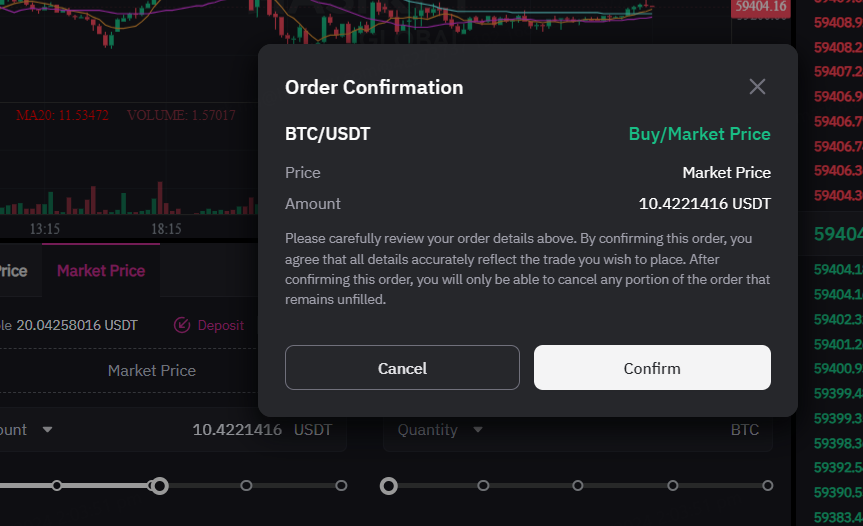Confirm the BTC/USDT market order
Image resolution: width=863 pixels, height=526 pixels.
point(652,368)
